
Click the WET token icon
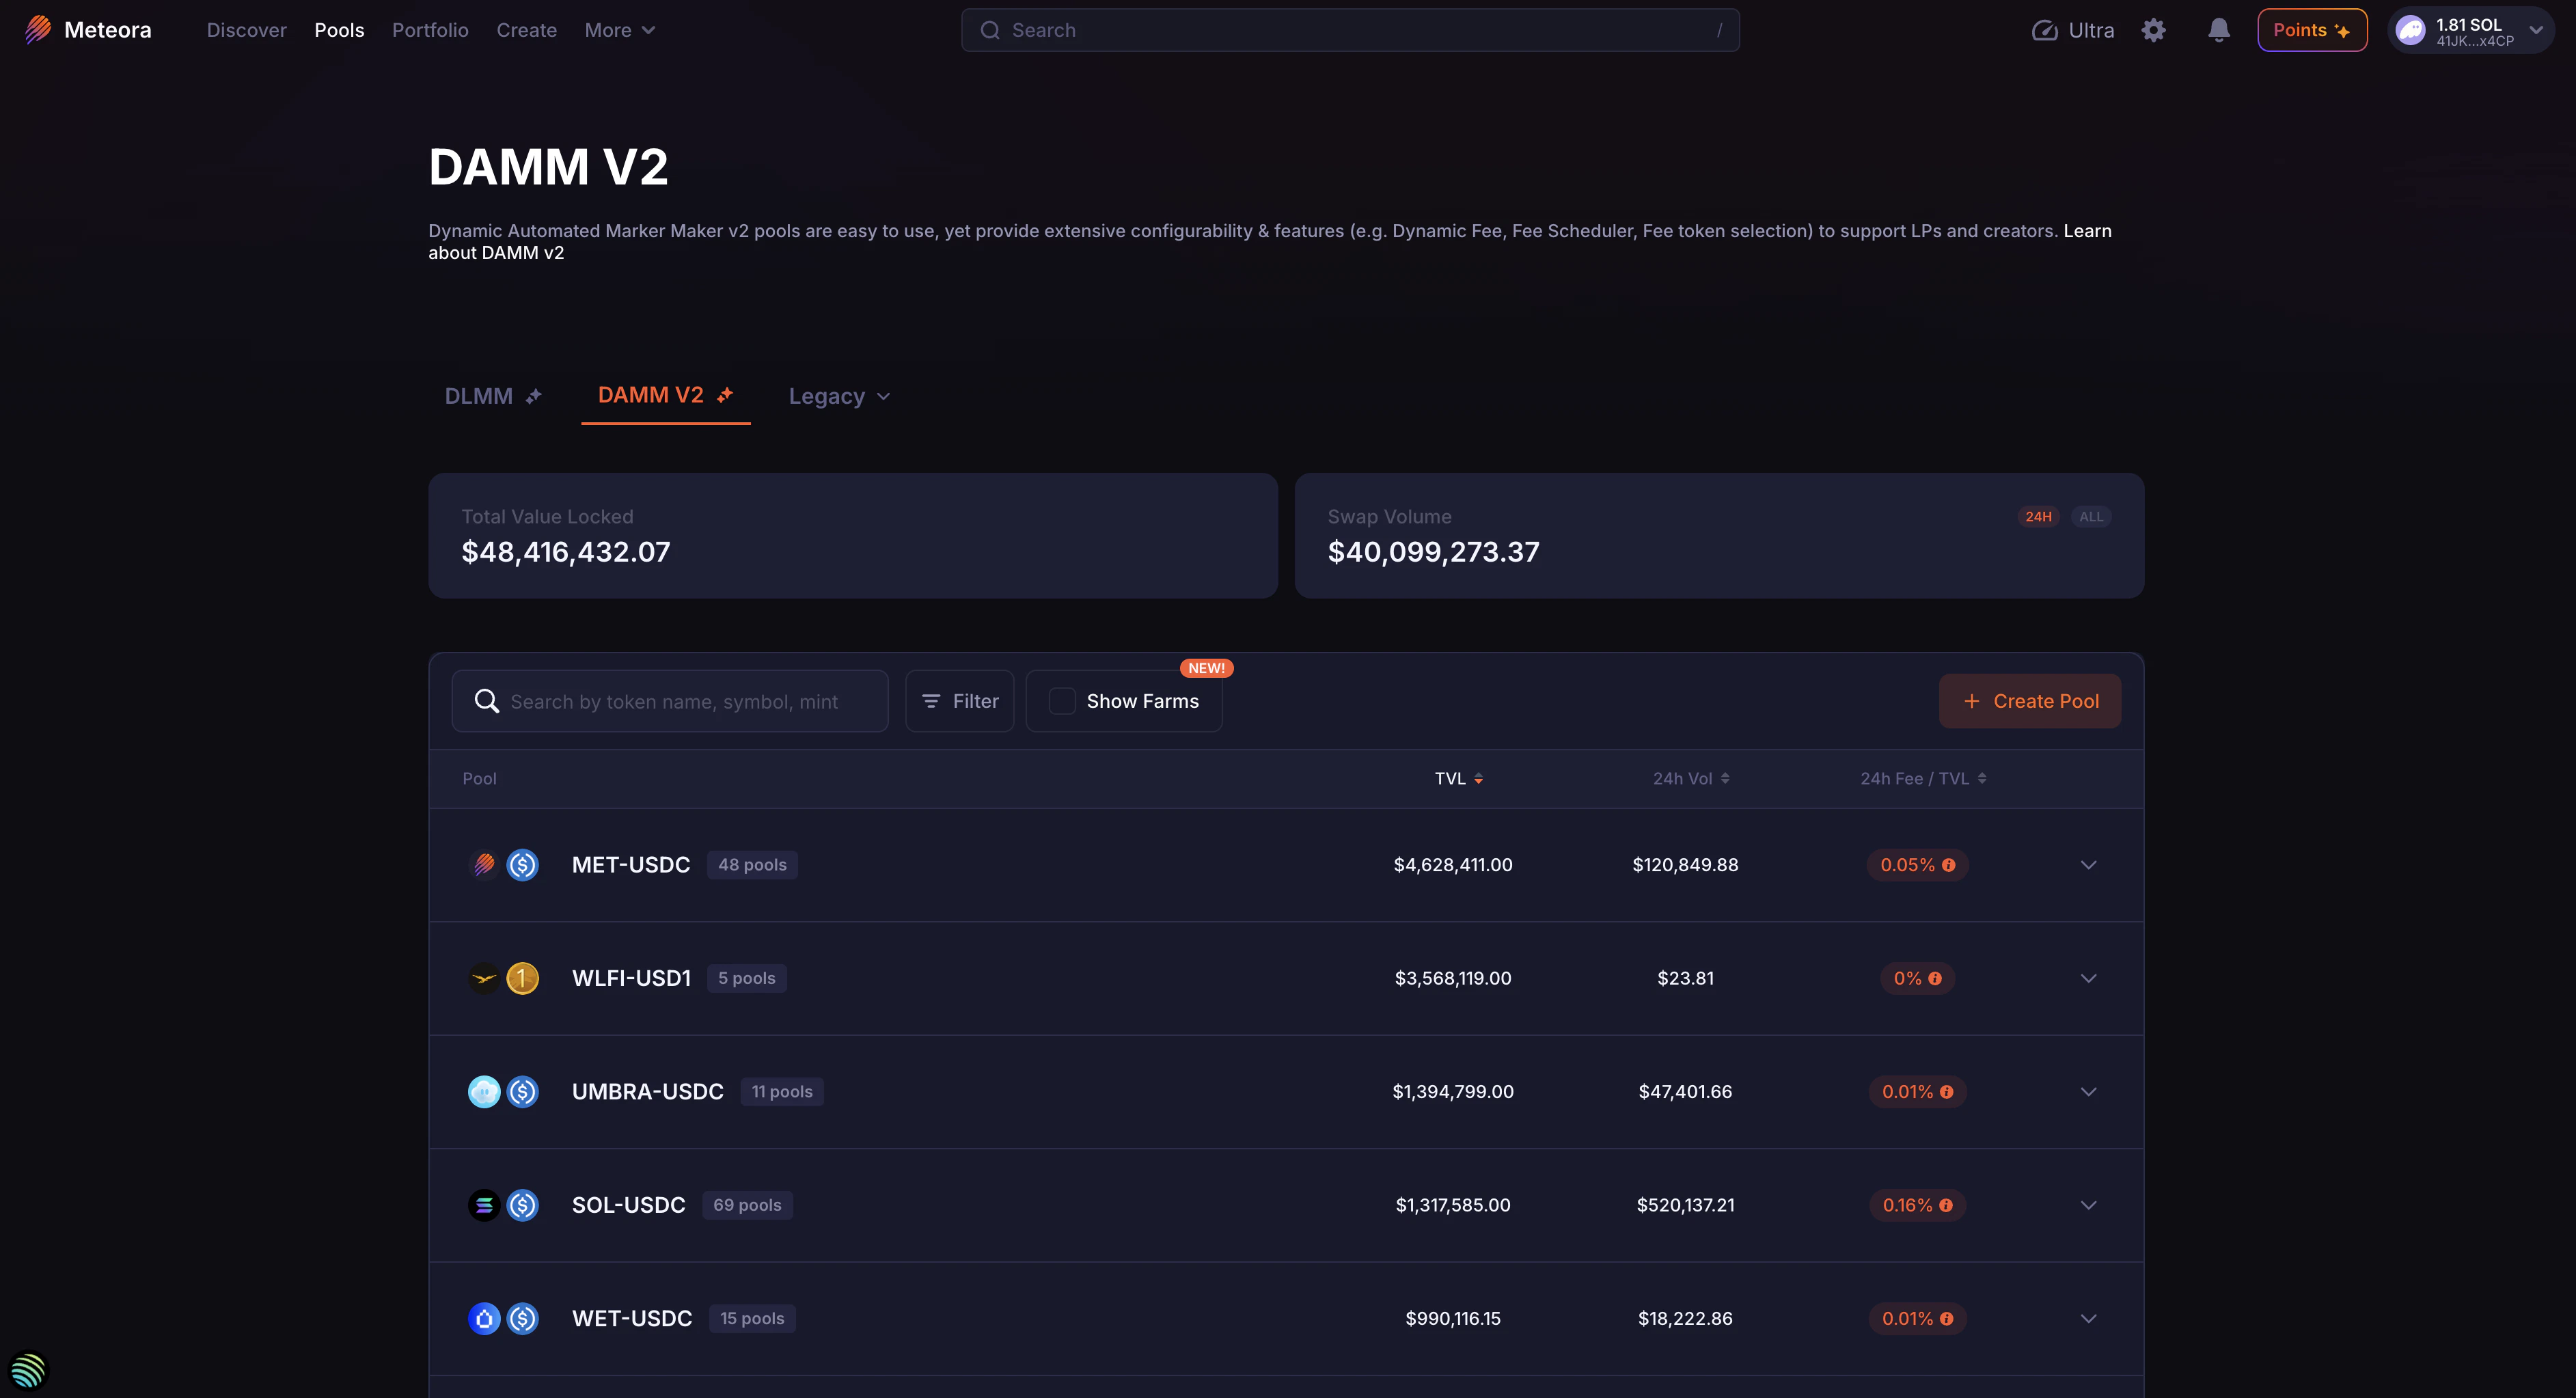click(x=484, y=1318)
